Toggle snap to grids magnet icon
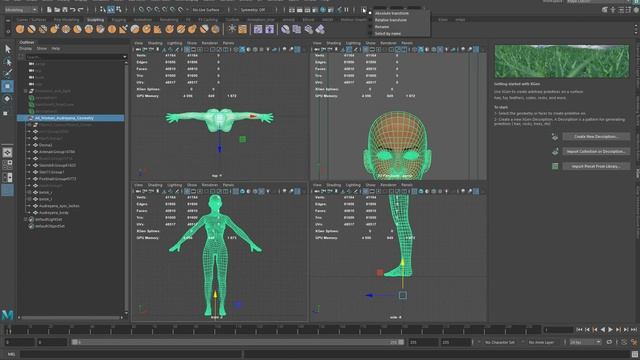Image resolution: width=640 pixels, height=360 pixels. [141, 9]
